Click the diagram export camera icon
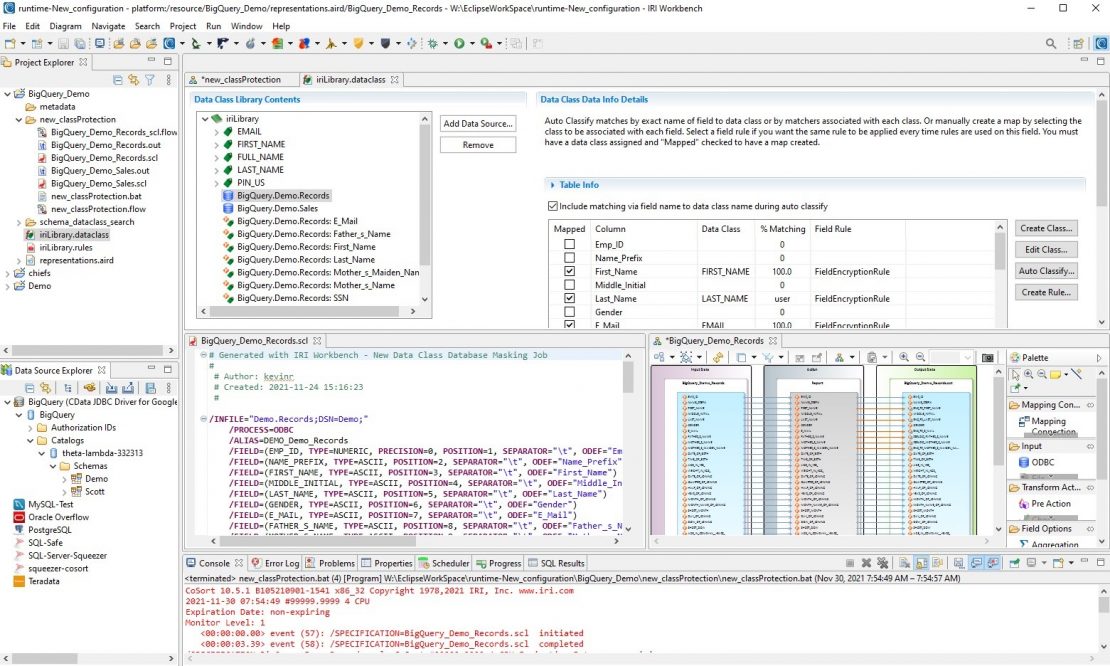This screenshot has height=666, width=1110. click(x=988, y=357)
